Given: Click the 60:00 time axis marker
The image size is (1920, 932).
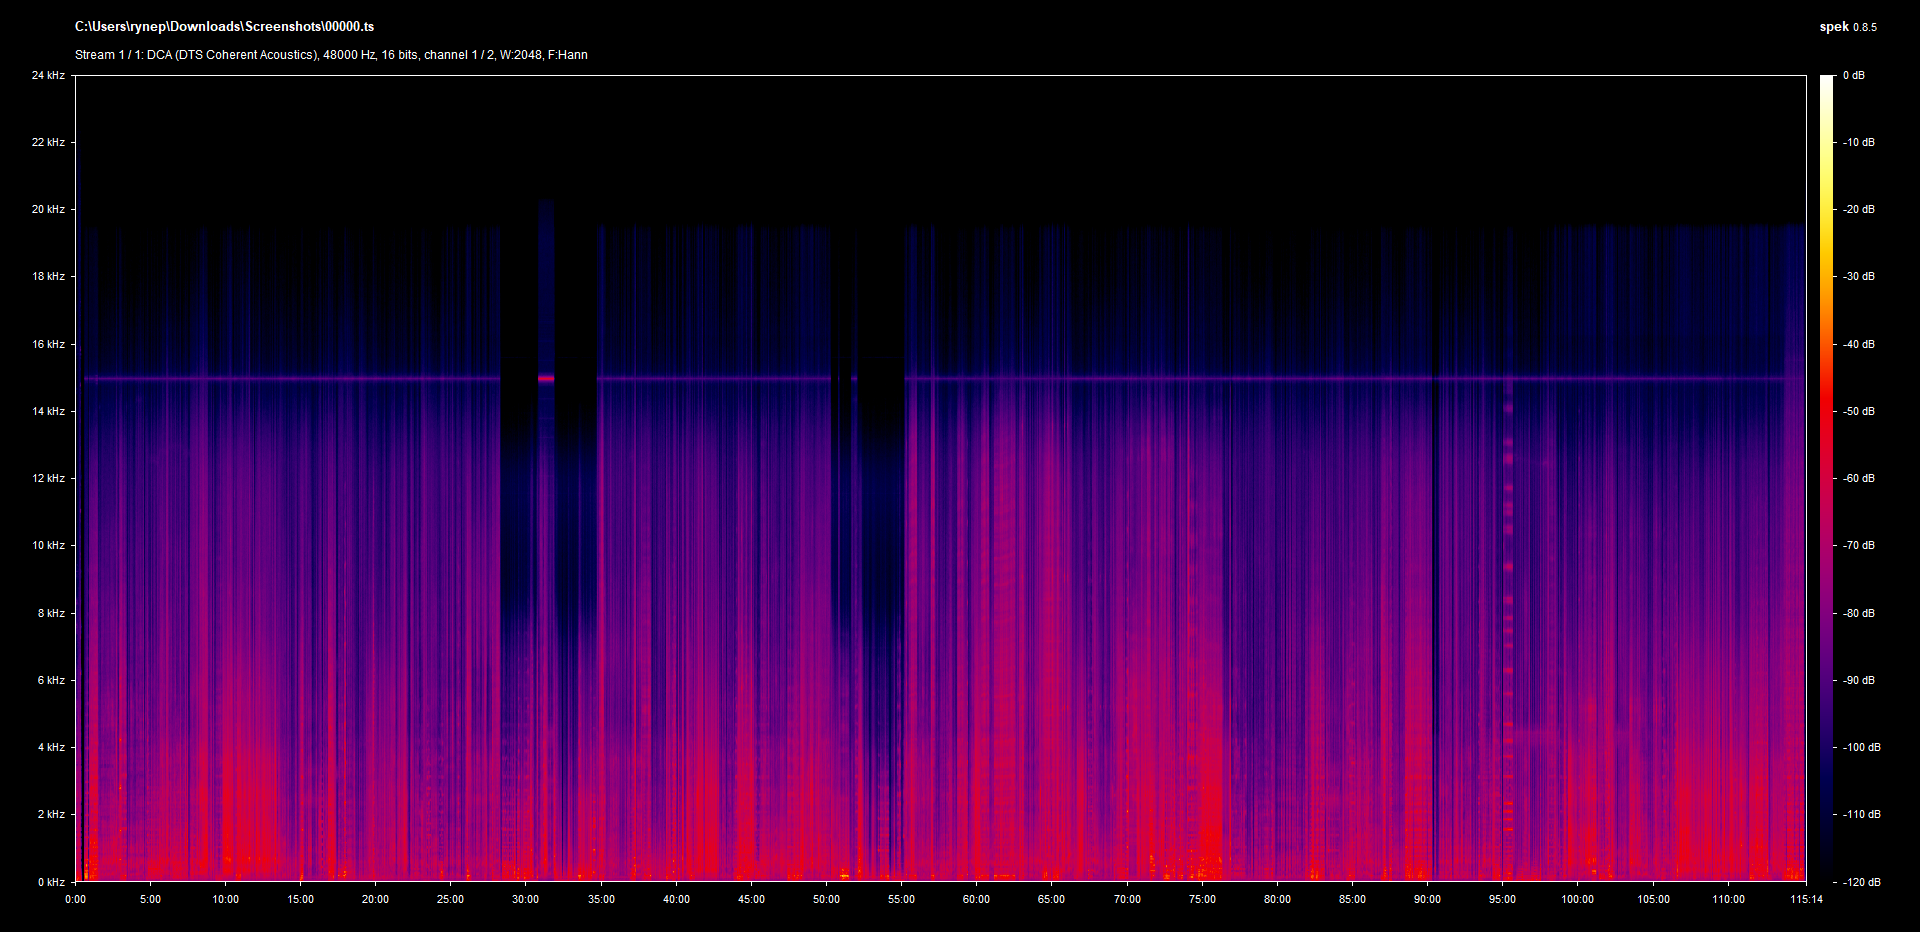Looking at the screenshot, I should pos(976,899).
